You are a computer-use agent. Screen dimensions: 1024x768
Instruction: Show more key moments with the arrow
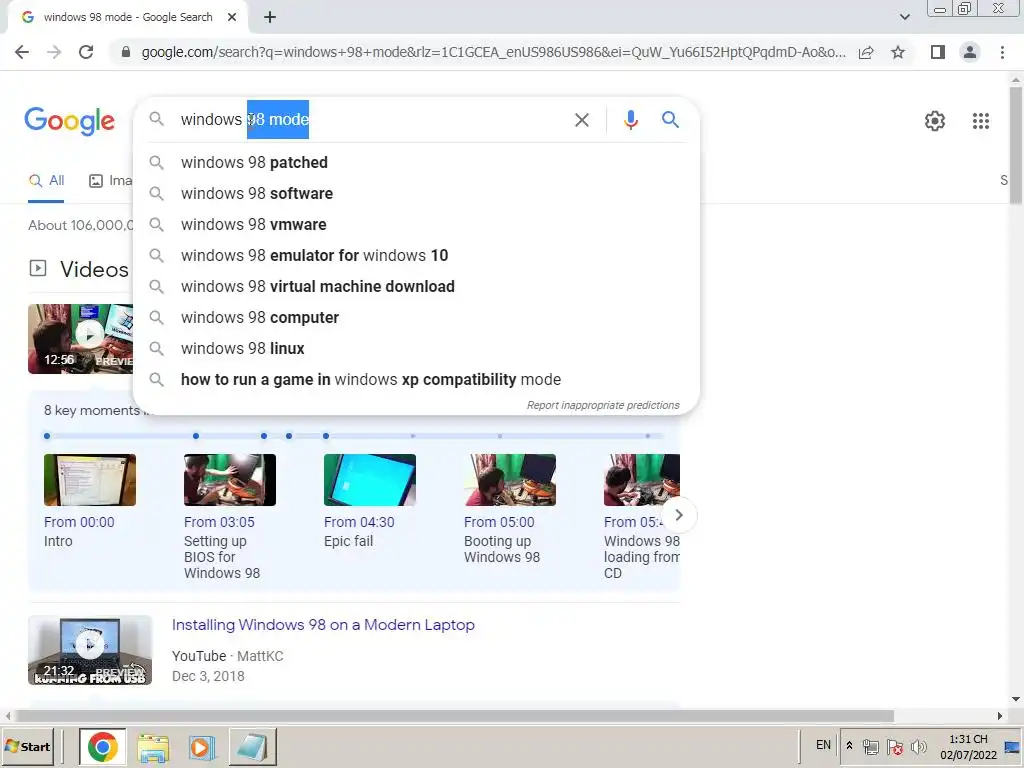tap(679, 515)
